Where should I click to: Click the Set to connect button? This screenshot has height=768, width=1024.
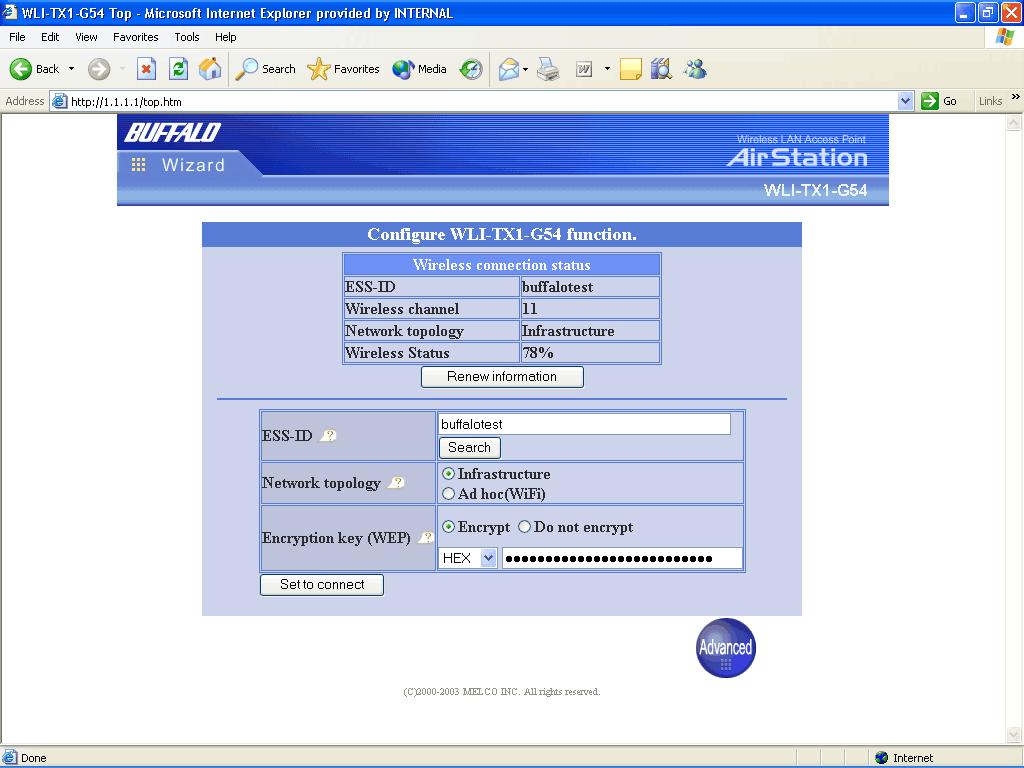tap(322, 584)
